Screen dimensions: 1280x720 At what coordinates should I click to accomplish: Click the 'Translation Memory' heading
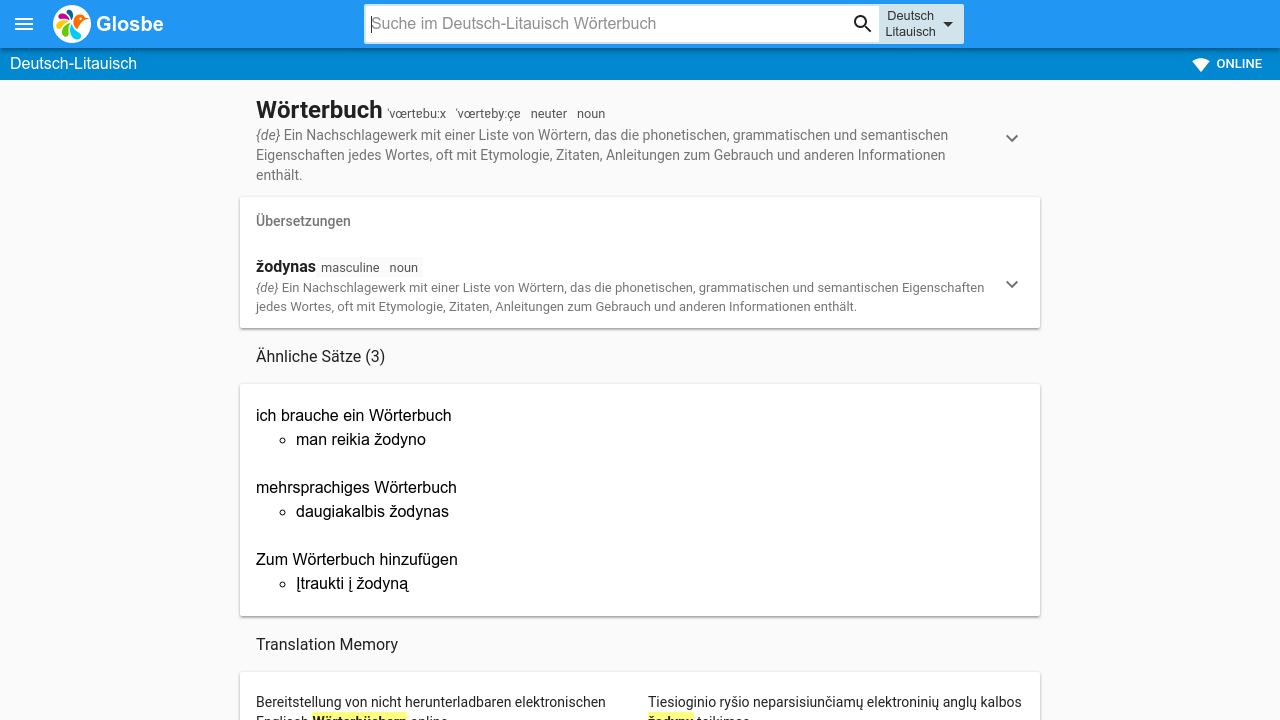coord(327,644)
